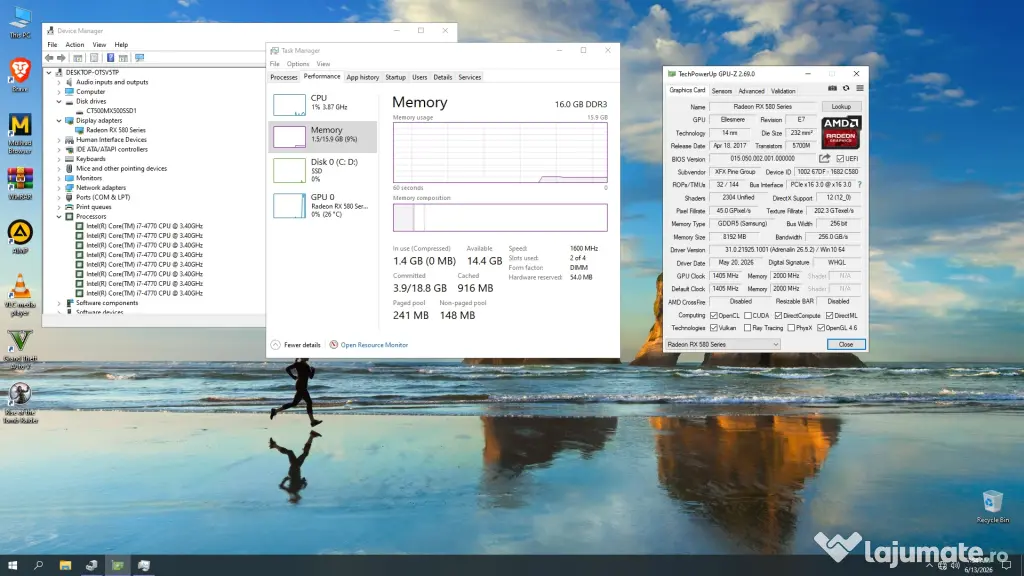Click the GPU-Z screenshot camera icon
The height and width of the screenshot is (576, 1024).
pos(832,88)
